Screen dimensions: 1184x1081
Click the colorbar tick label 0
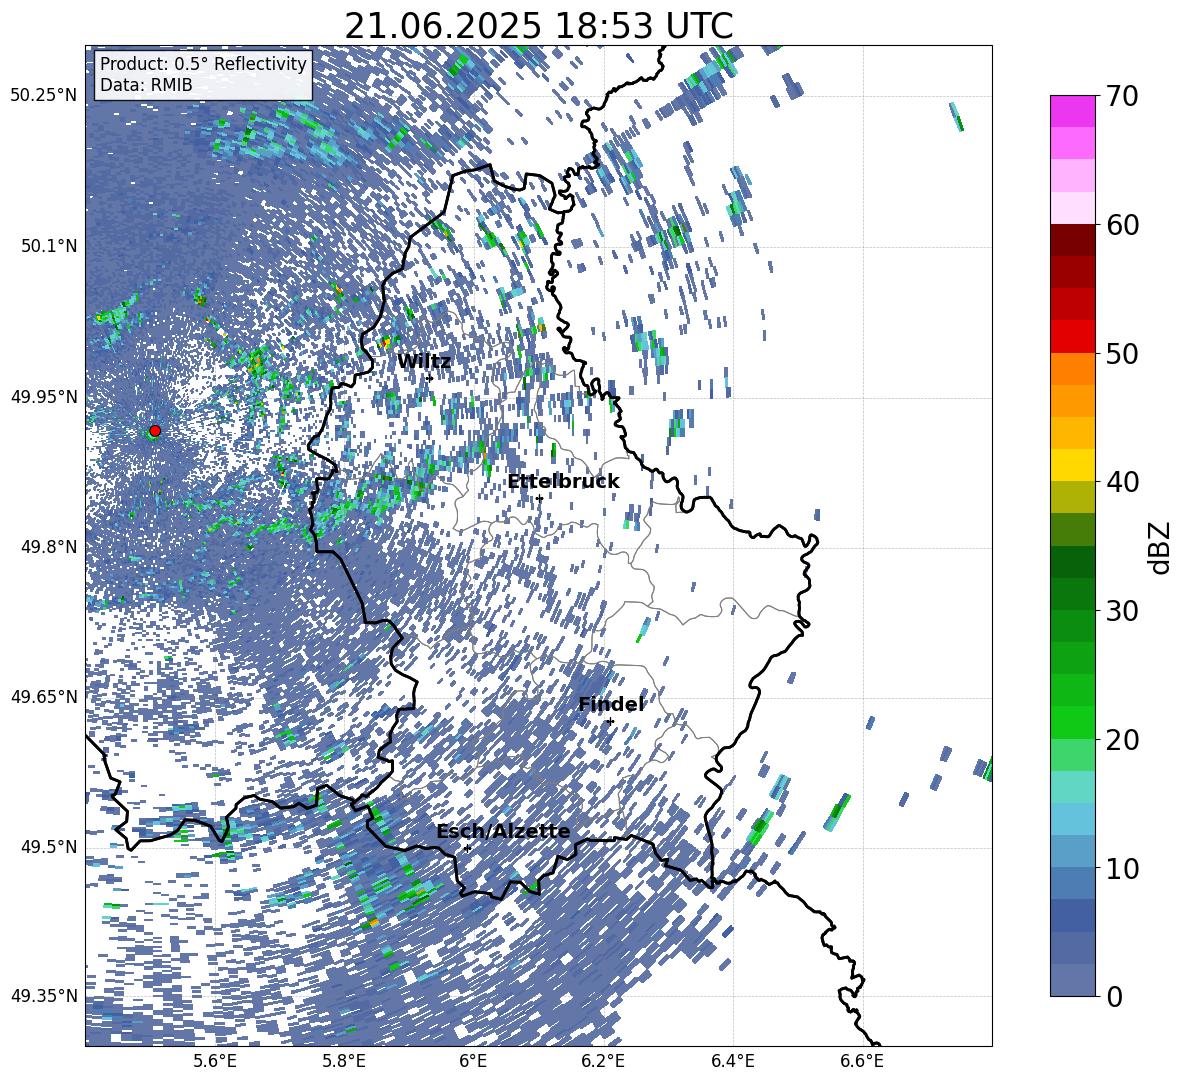tap(1114, 996)
